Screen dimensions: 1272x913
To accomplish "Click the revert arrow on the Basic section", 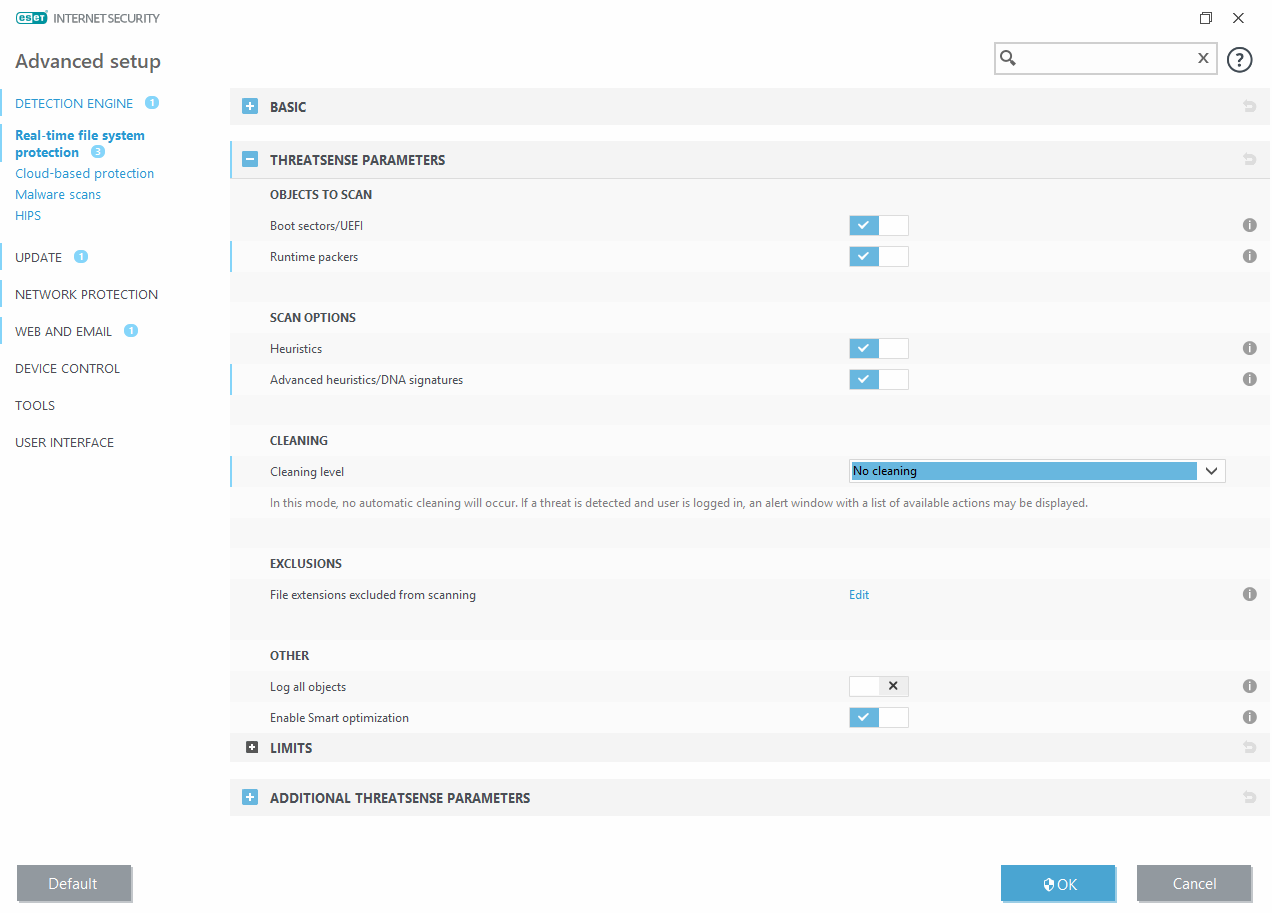I will [1249, 107].
